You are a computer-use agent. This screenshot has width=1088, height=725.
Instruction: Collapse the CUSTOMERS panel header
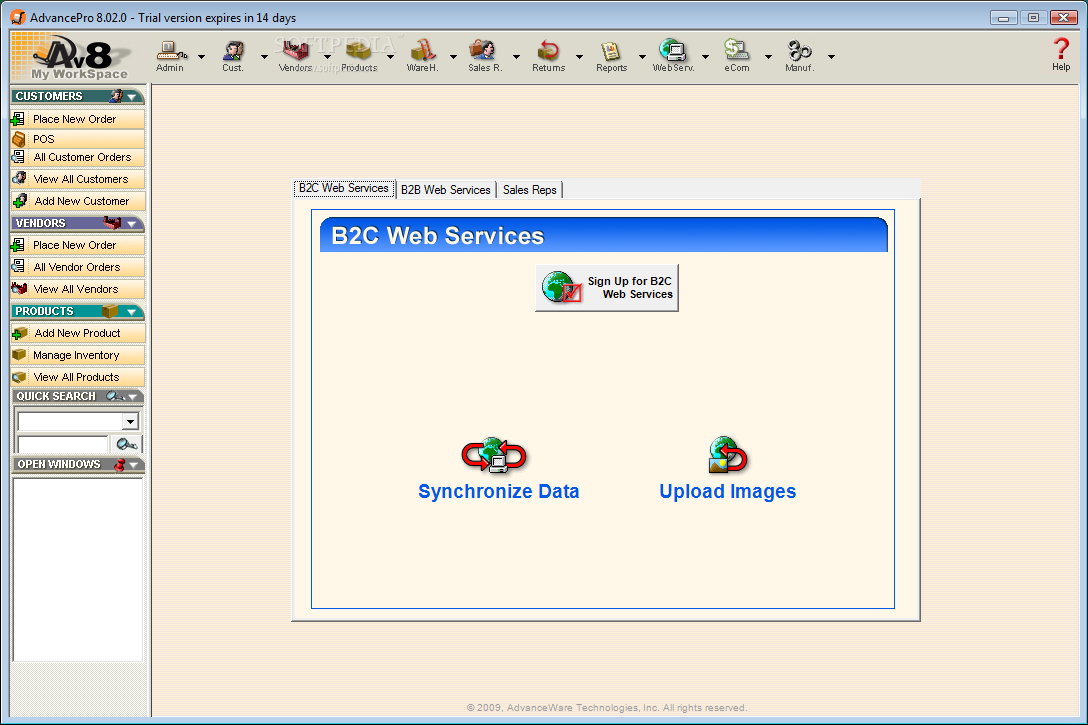[78, 96]
